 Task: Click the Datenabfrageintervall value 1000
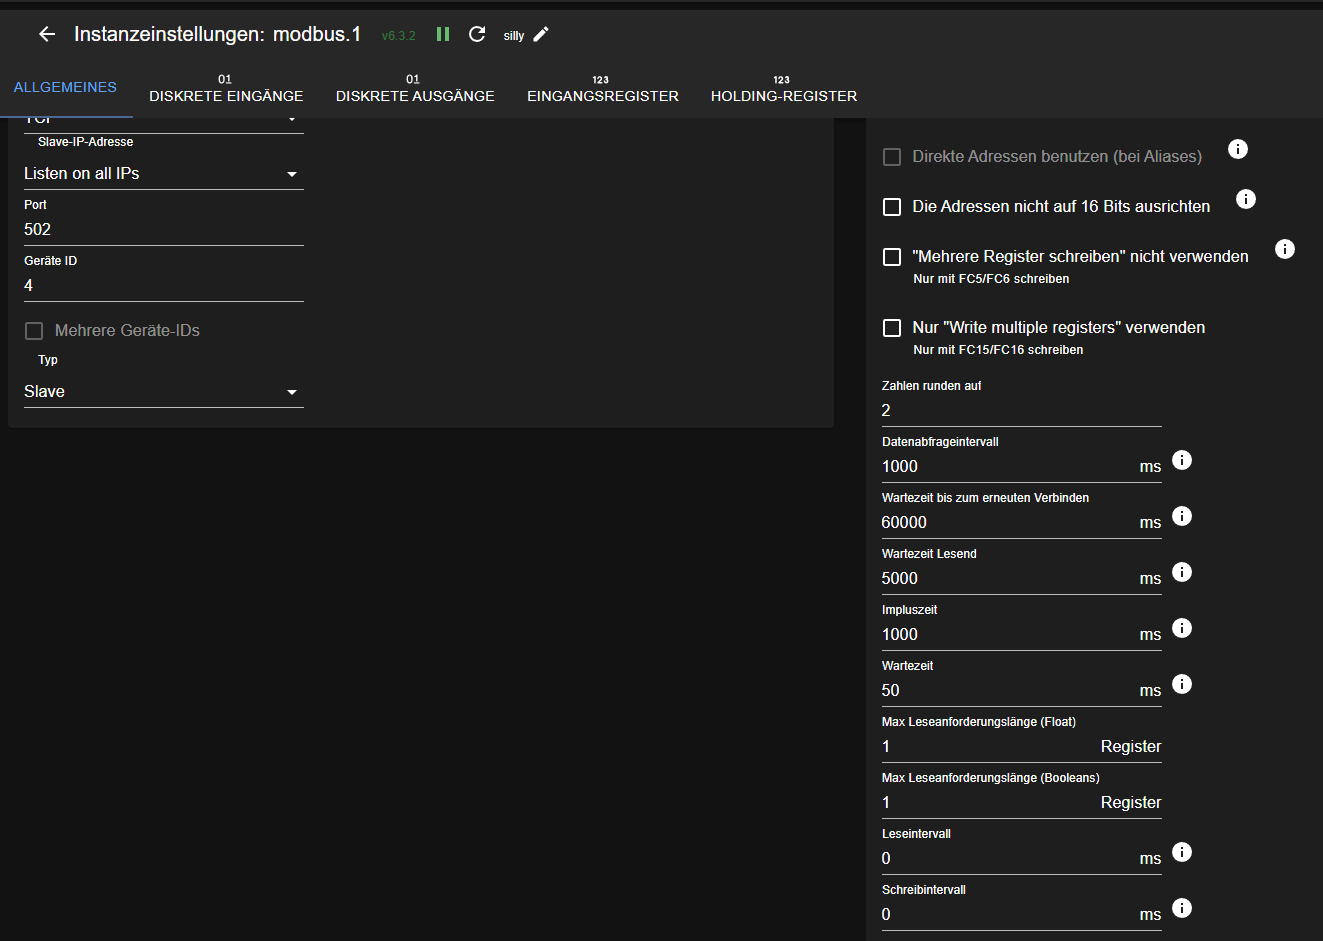(1008, 466)
